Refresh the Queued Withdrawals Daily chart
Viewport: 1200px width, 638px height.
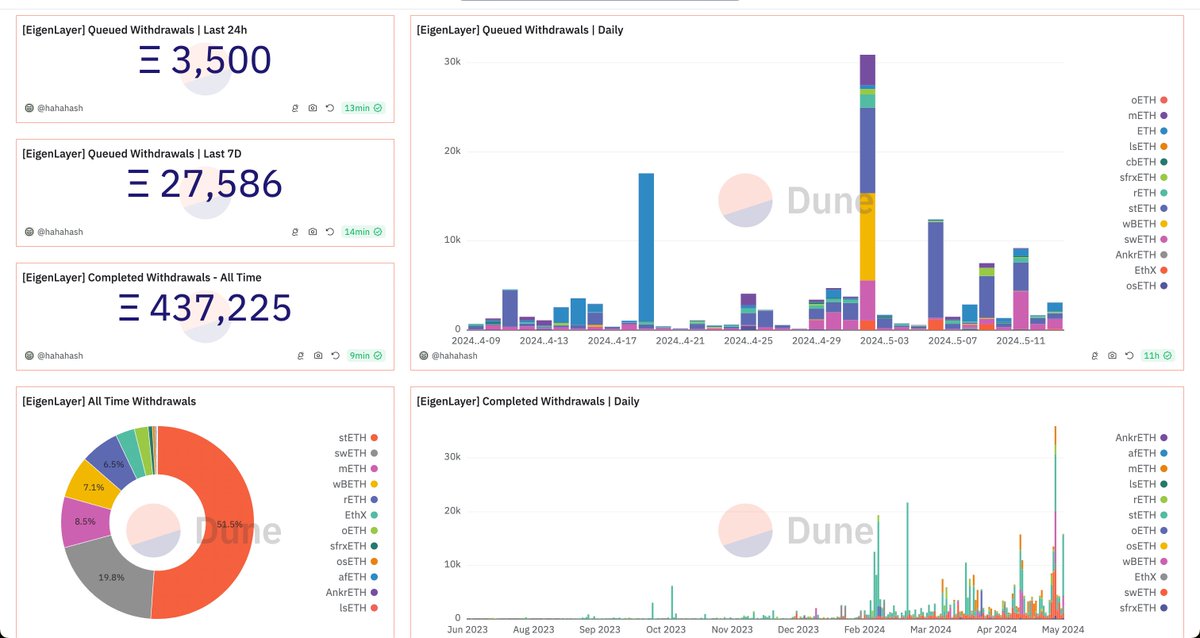pos(1128,355)
